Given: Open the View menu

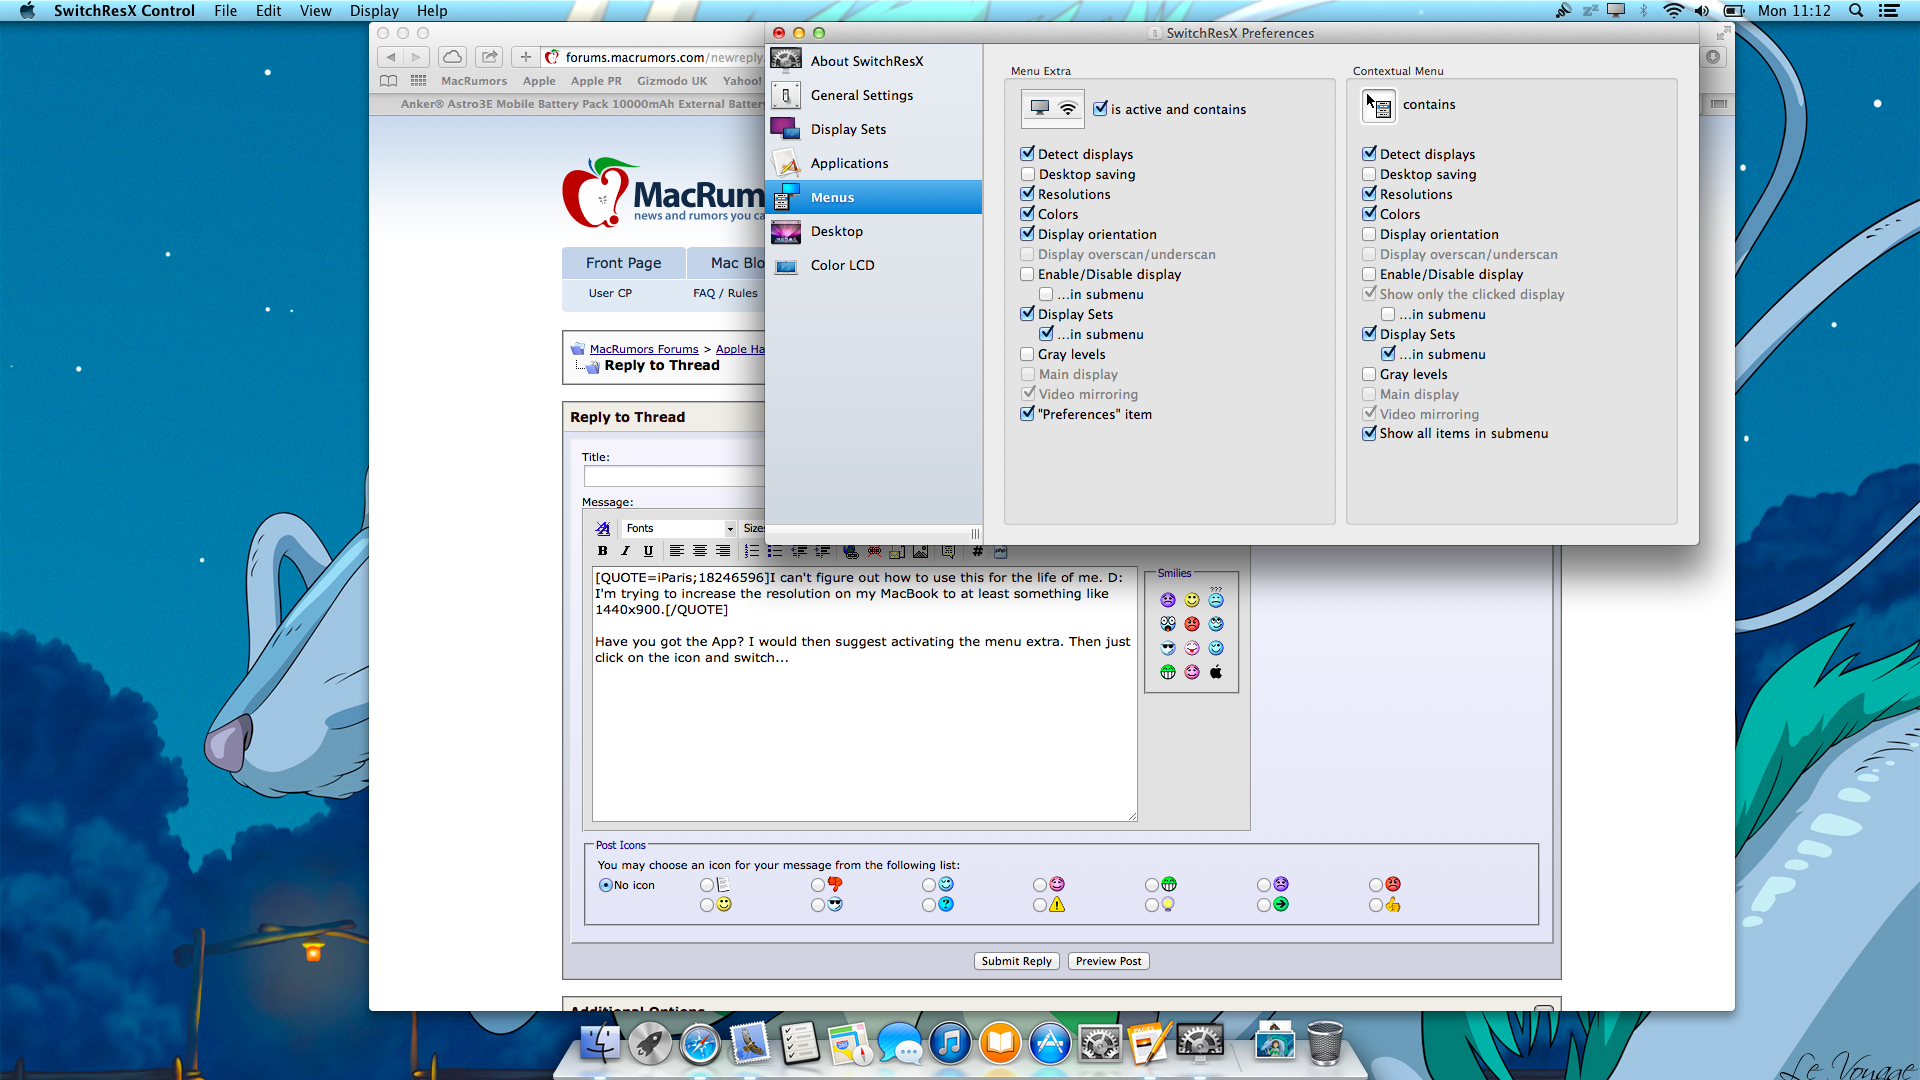Looking at the screenshot, I should (315, 11).
